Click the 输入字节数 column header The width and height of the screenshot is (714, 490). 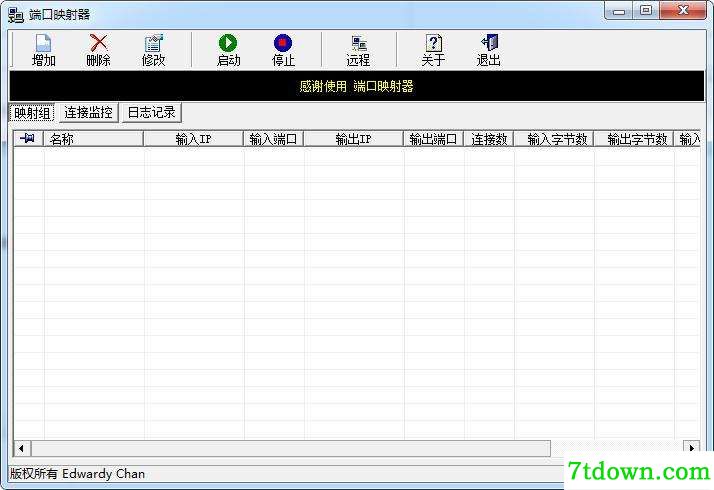coord(554,138)
